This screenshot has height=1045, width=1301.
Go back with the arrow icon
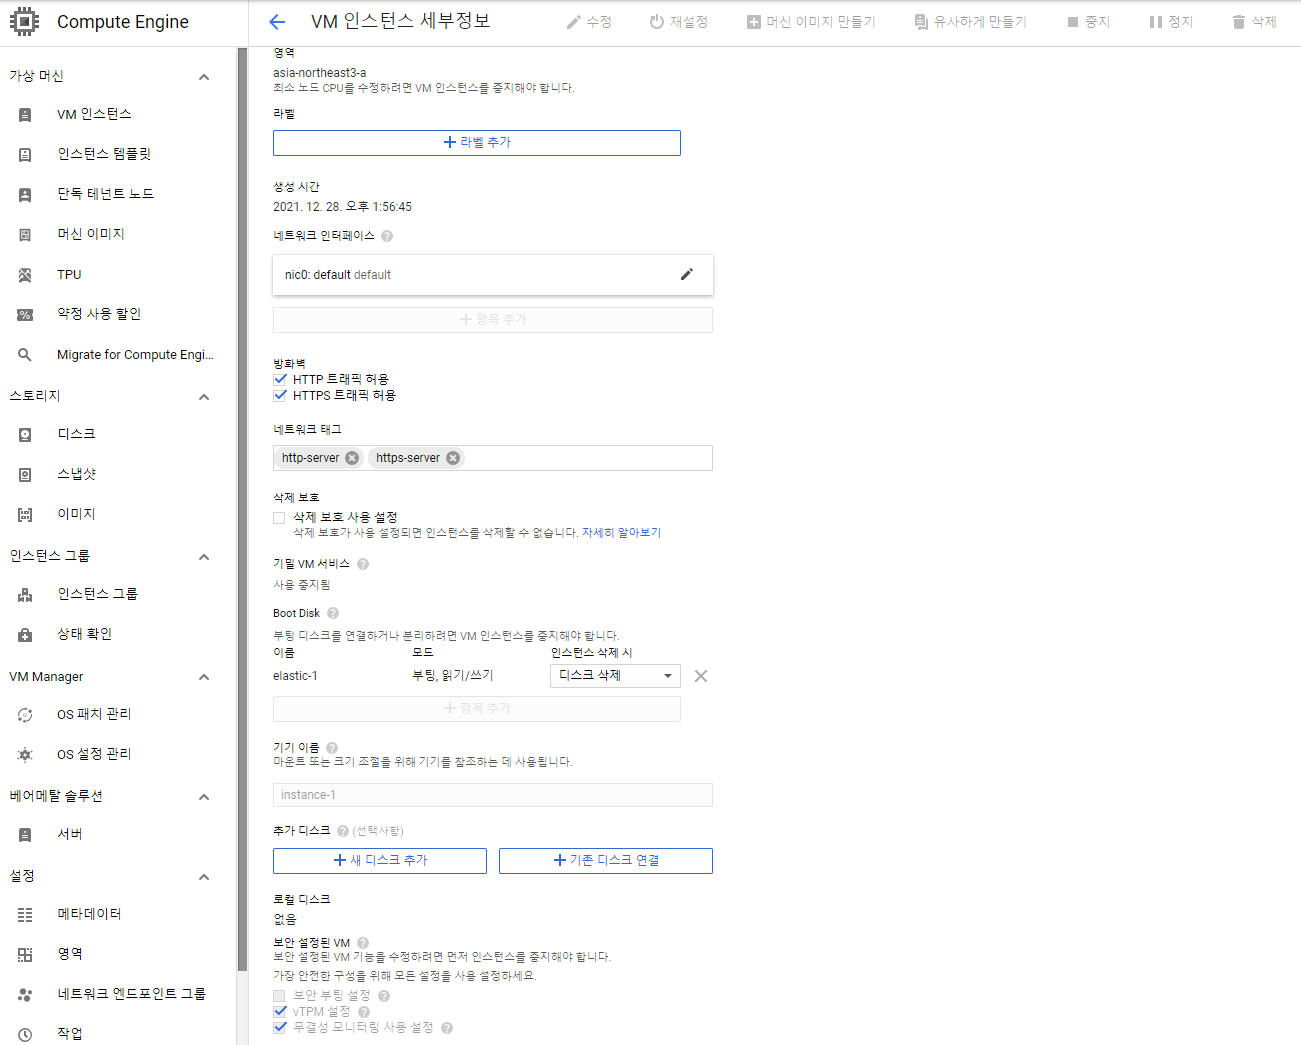(x=277, y=22)
